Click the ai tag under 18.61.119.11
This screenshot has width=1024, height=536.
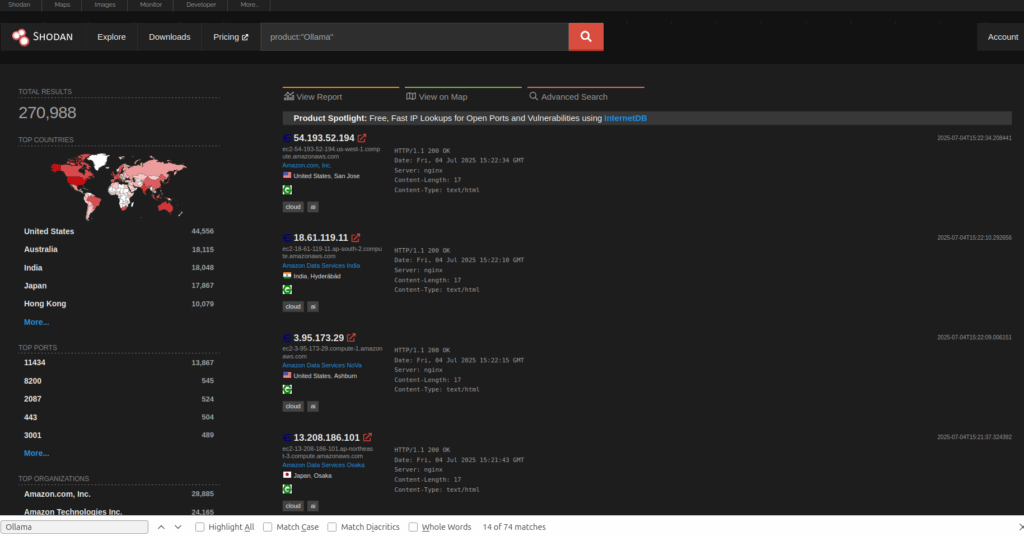pos(313,306)
